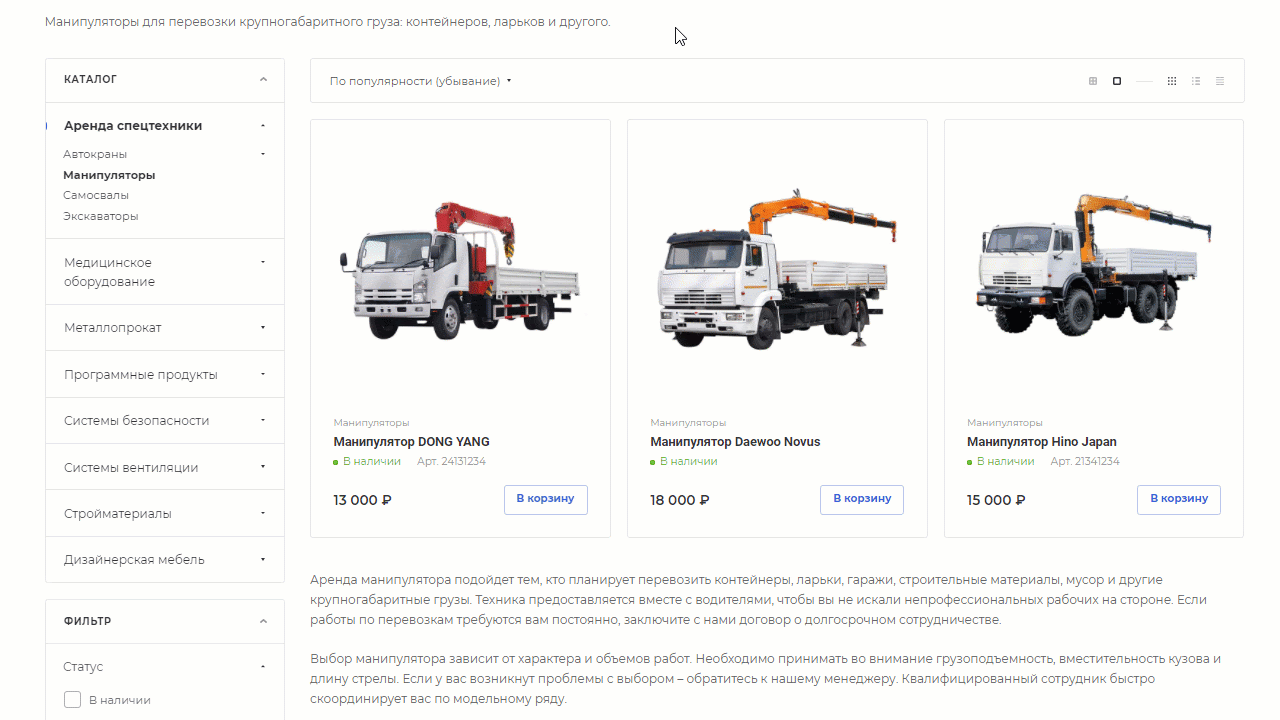Open the sorting dropdown 'По популярности (убывание)'

coord(420,81)
